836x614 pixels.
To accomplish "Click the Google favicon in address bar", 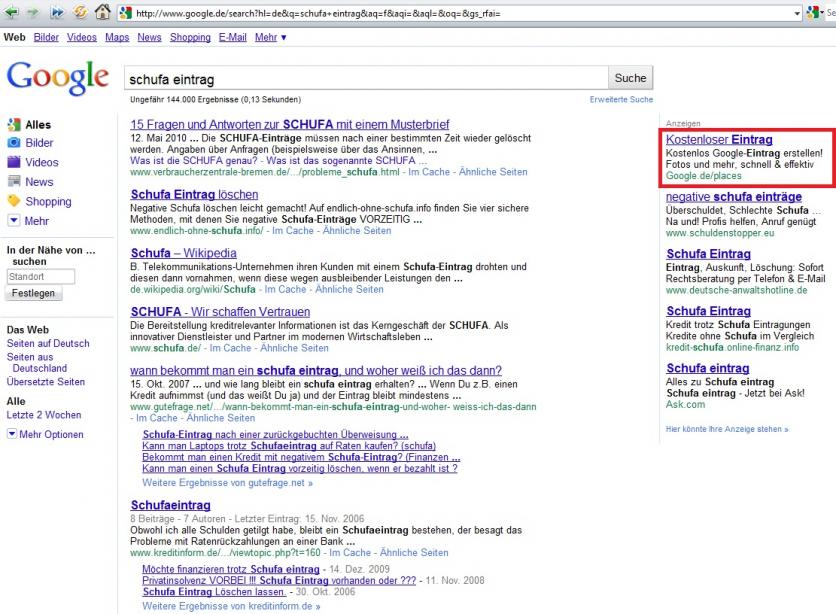I will [126, 13].
